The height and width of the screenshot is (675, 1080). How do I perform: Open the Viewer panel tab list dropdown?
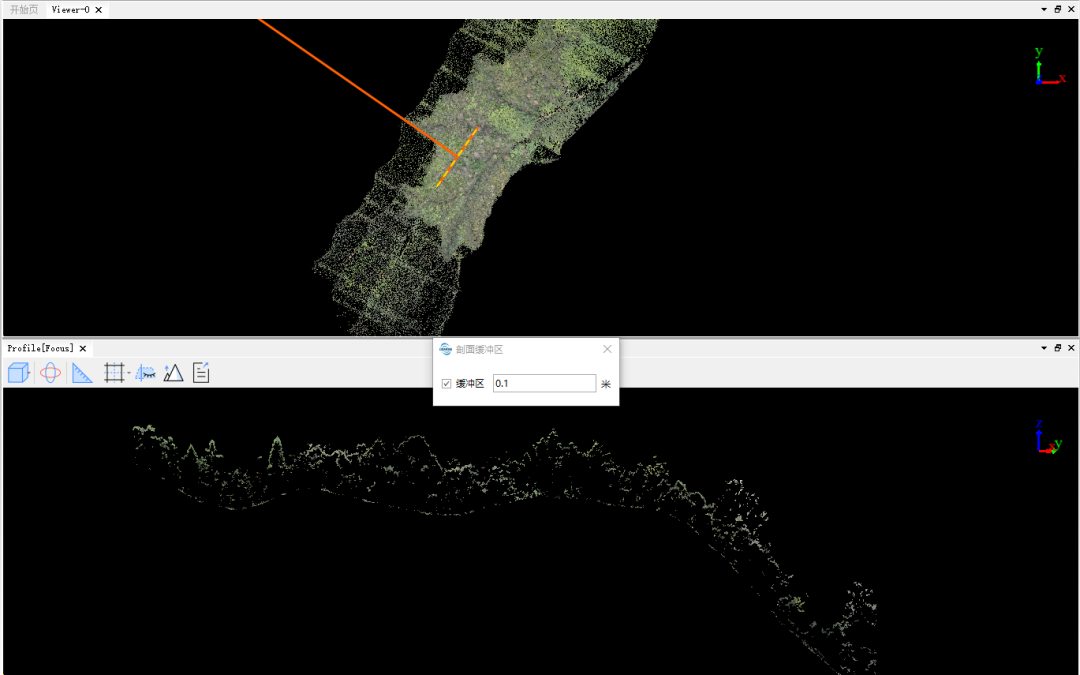click(1044, 10)
